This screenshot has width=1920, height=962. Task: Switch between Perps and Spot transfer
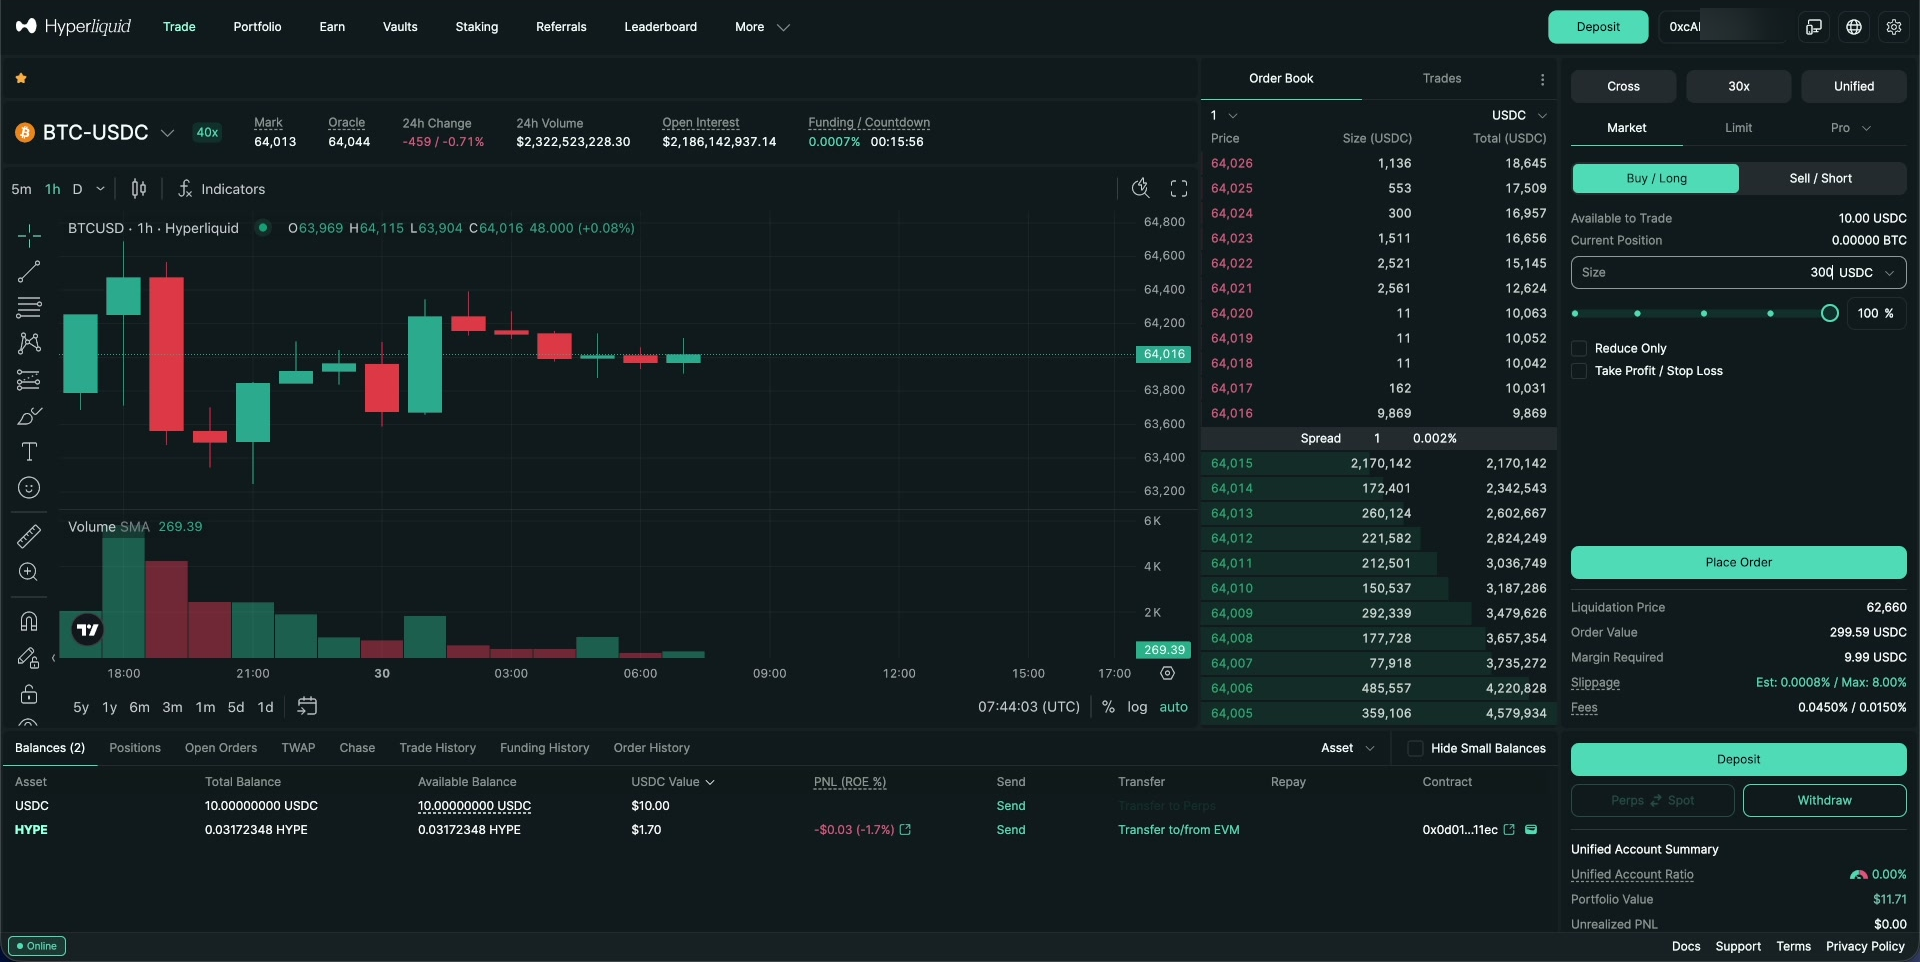point(1653,800)
